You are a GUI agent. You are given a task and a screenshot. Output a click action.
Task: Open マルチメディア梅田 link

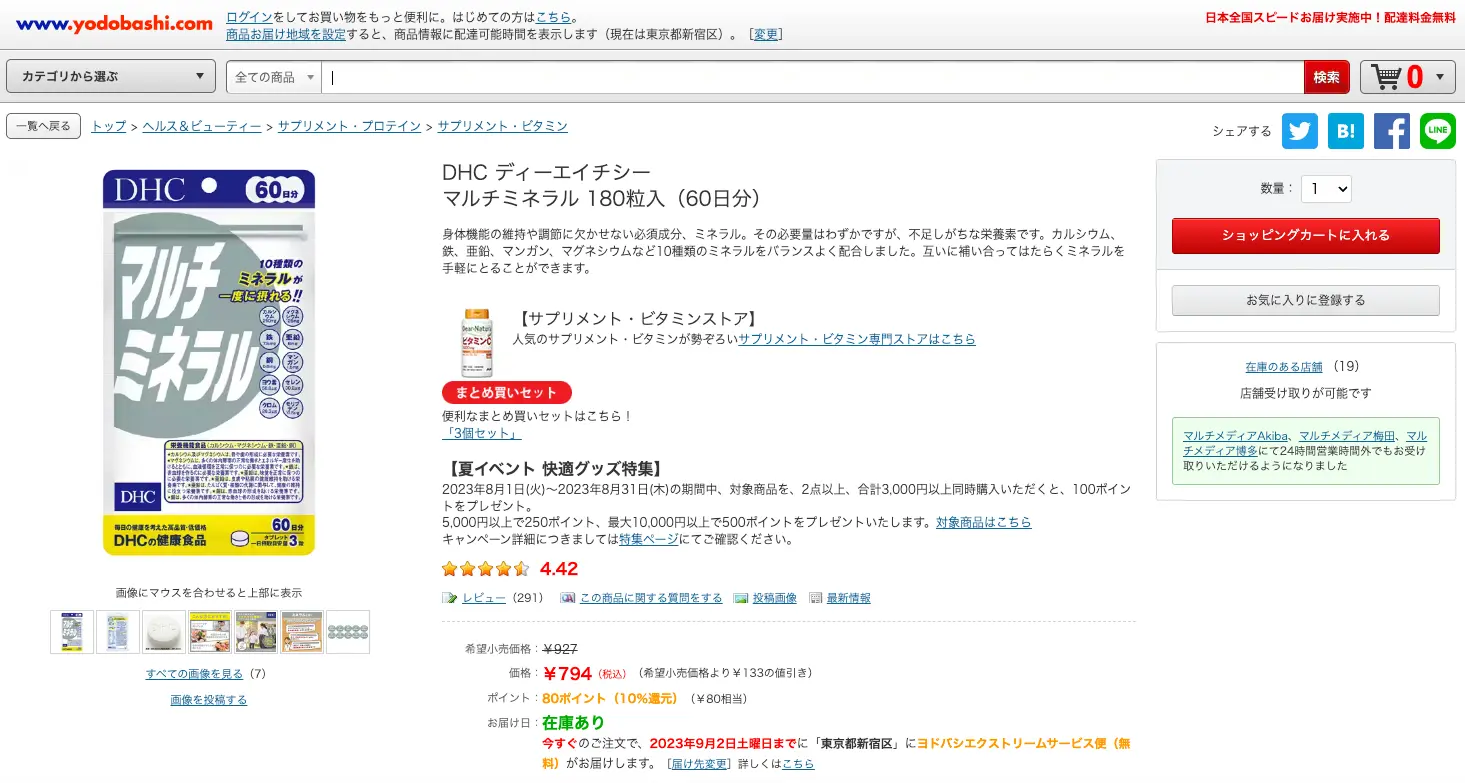pos(1348,436)
